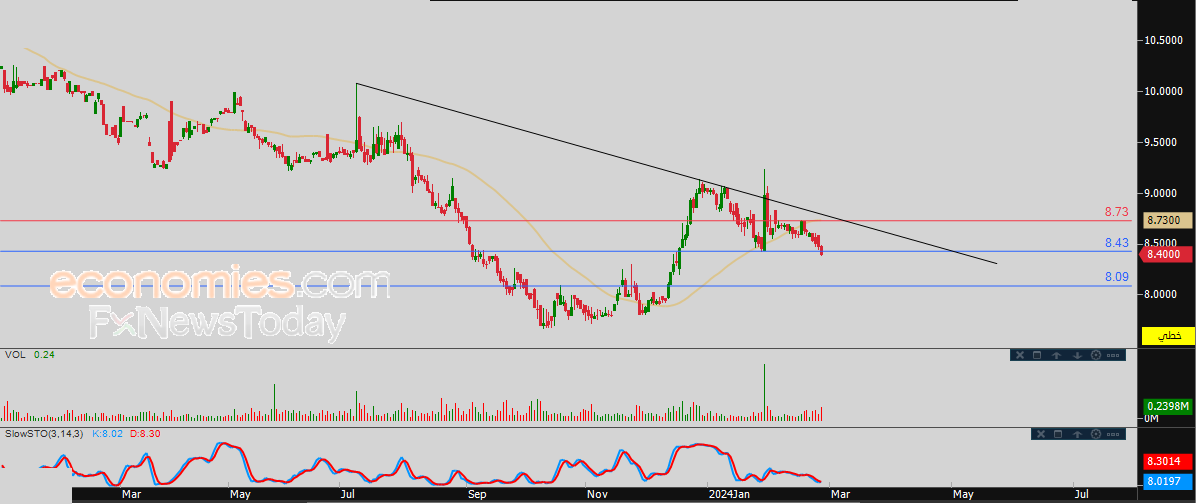The width and height of the screenshot is (1196, 504).
Task: Click the K:8.02 stochastic value
Action: 106,433
